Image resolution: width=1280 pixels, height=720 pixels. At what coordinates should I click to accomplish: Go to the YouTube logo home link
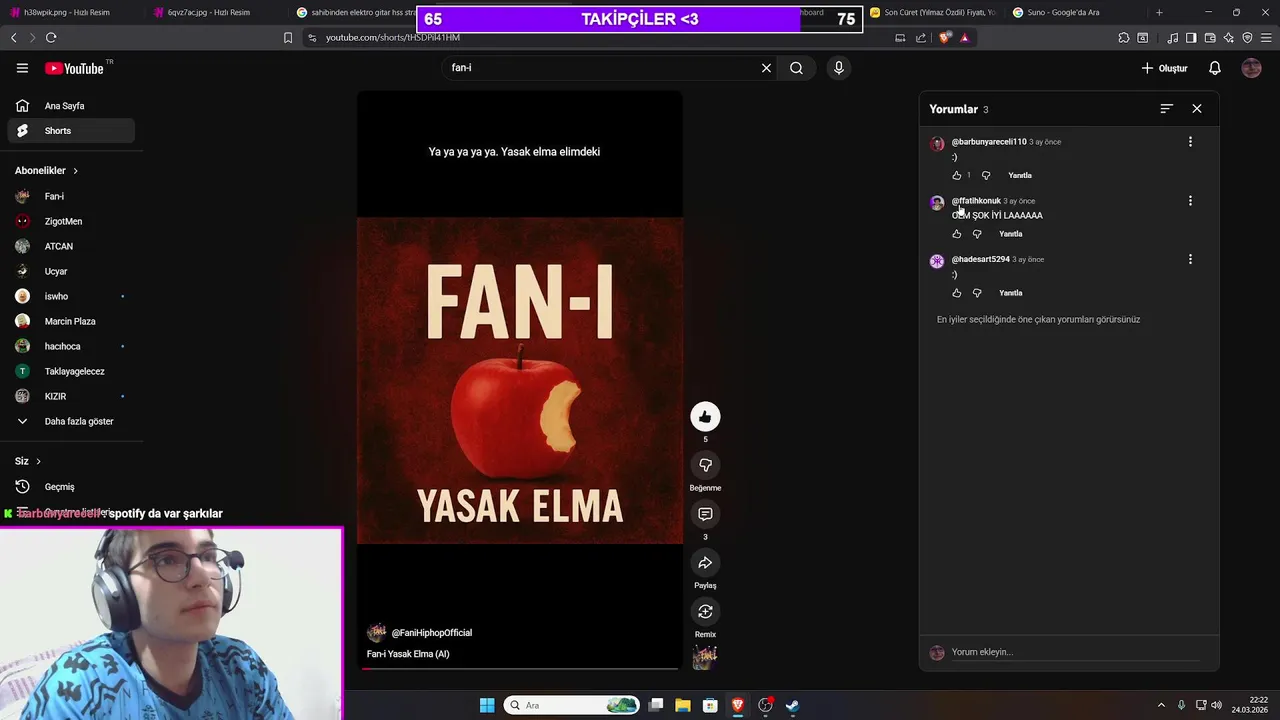coord(75,68)
